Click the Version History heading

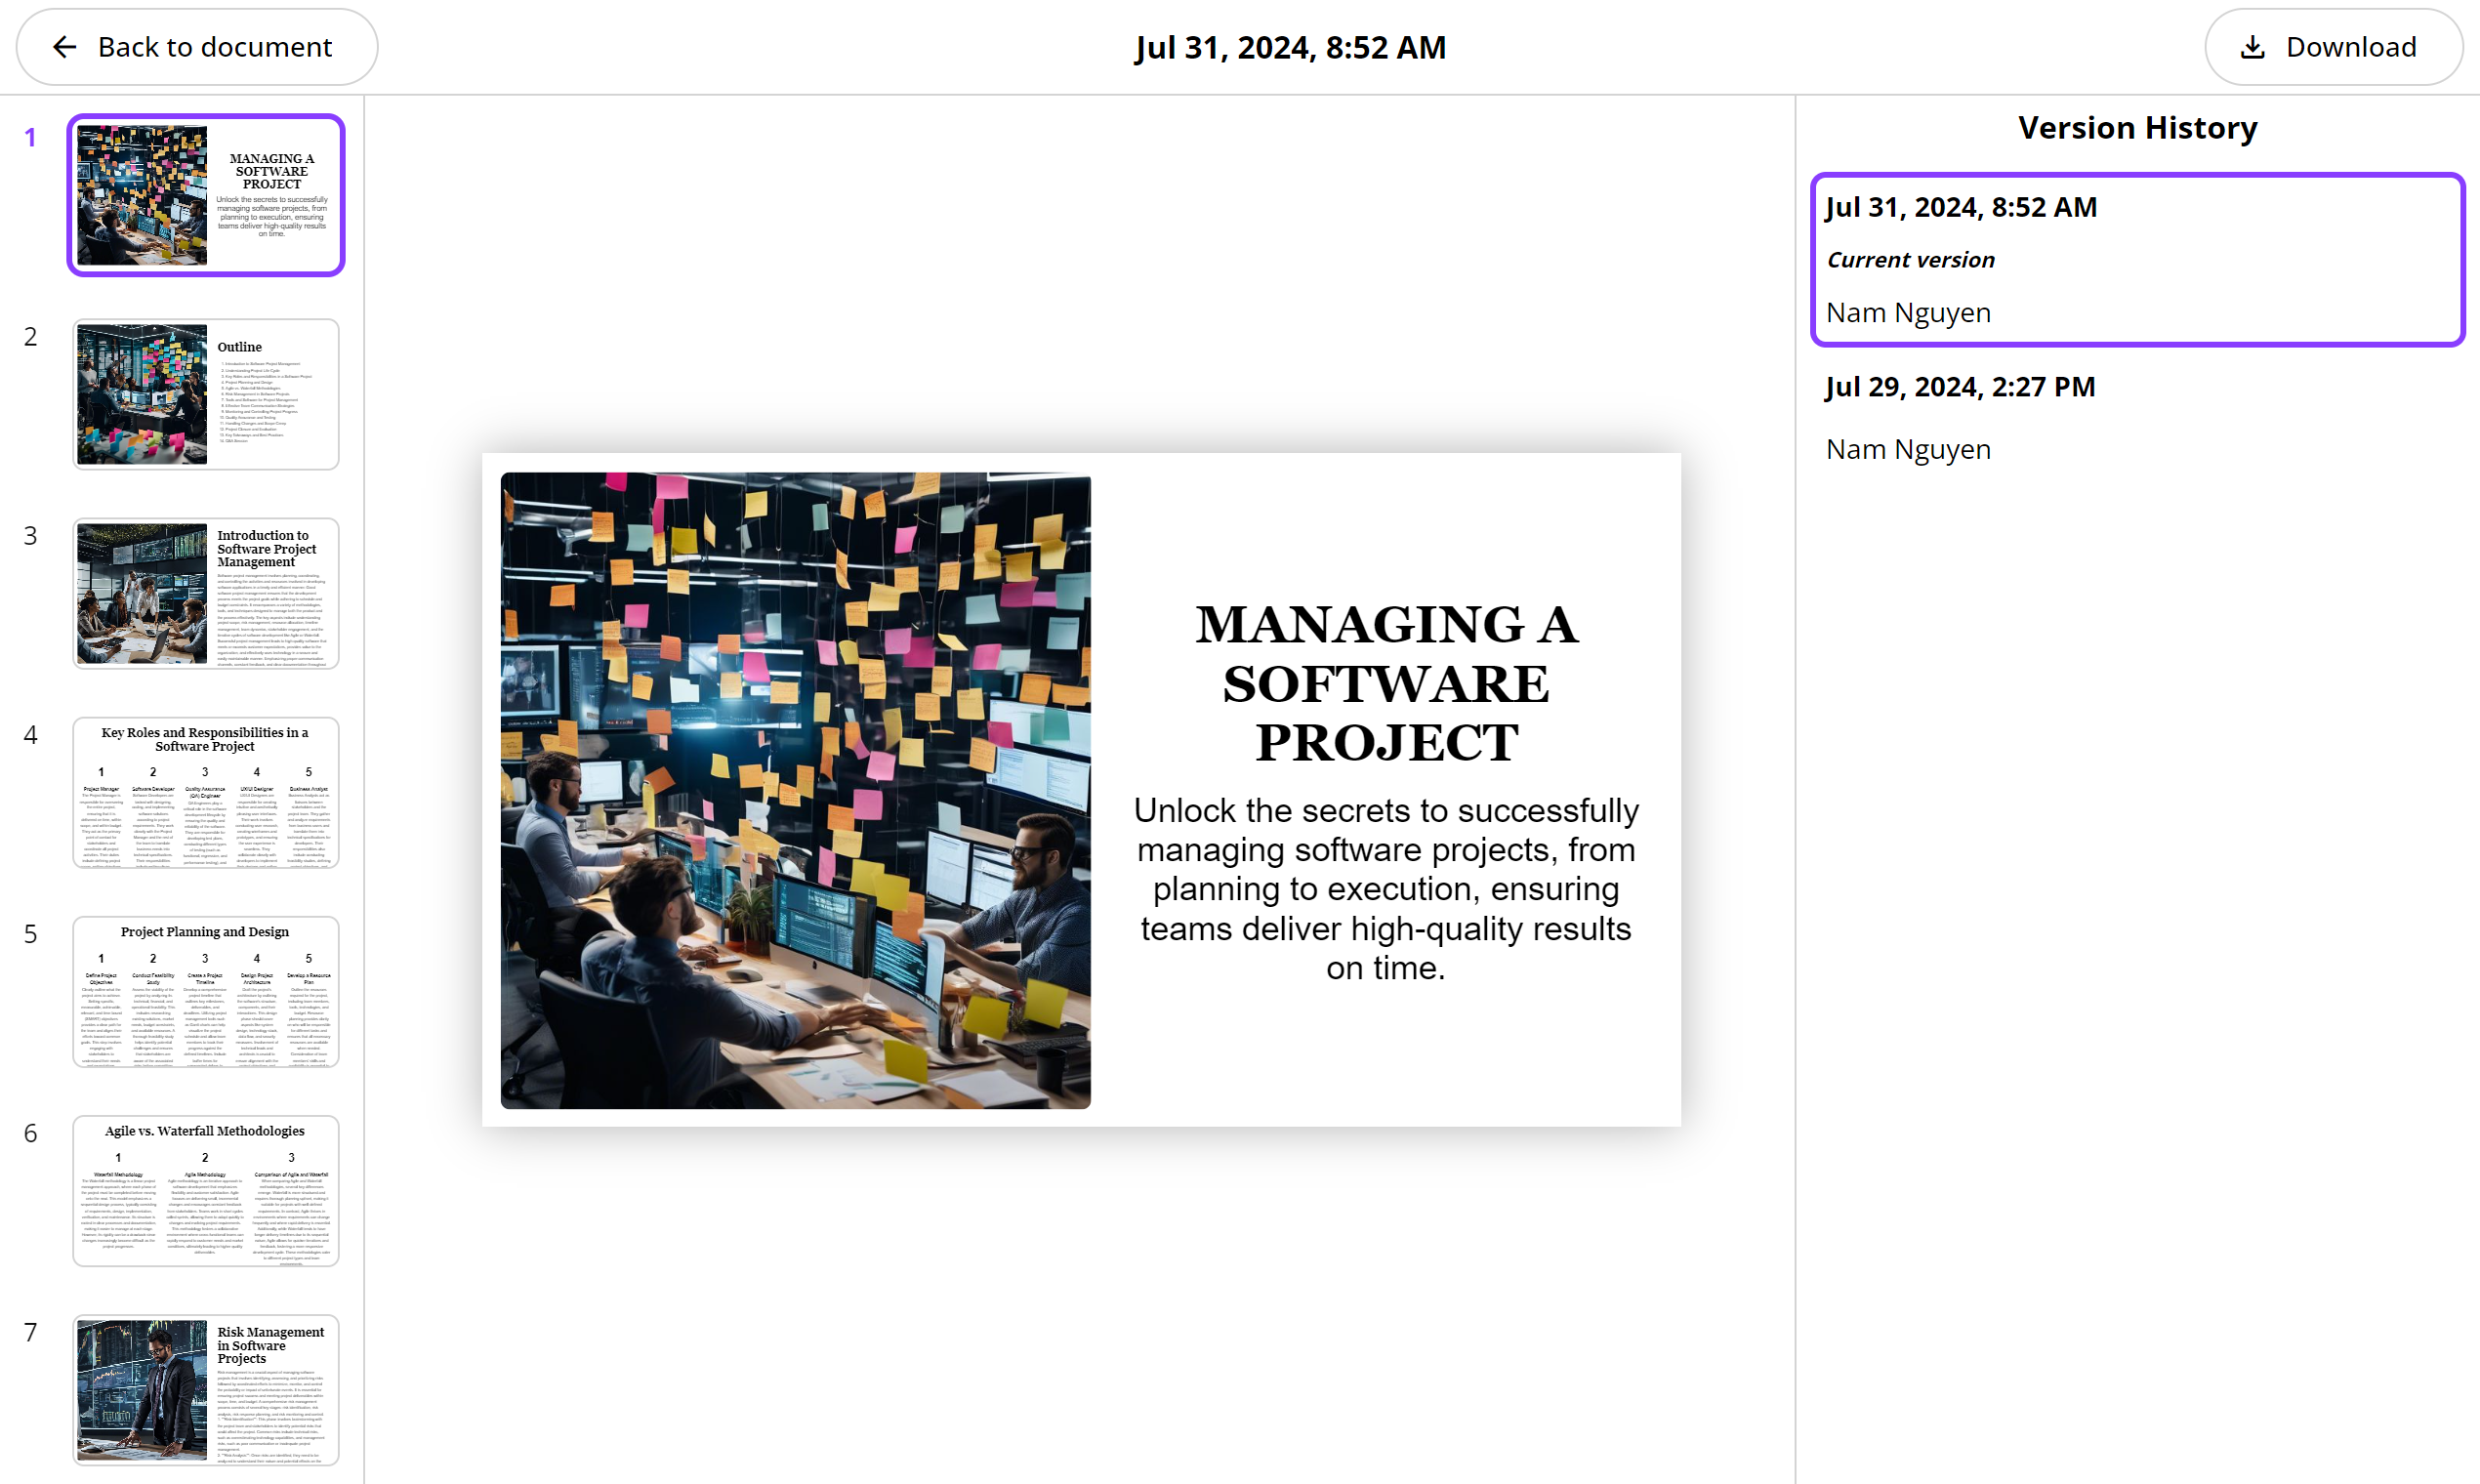[x=2137, y=128]
